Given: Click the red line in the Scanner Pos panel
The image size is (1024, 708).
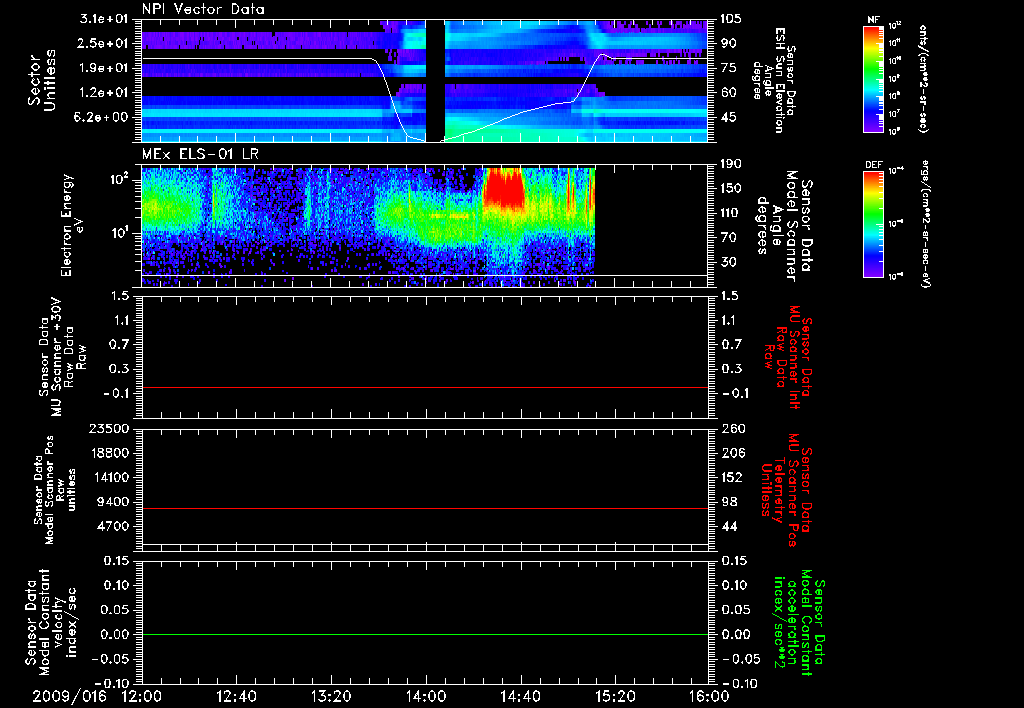Looking at the screenshot, I should click(425, 508).
